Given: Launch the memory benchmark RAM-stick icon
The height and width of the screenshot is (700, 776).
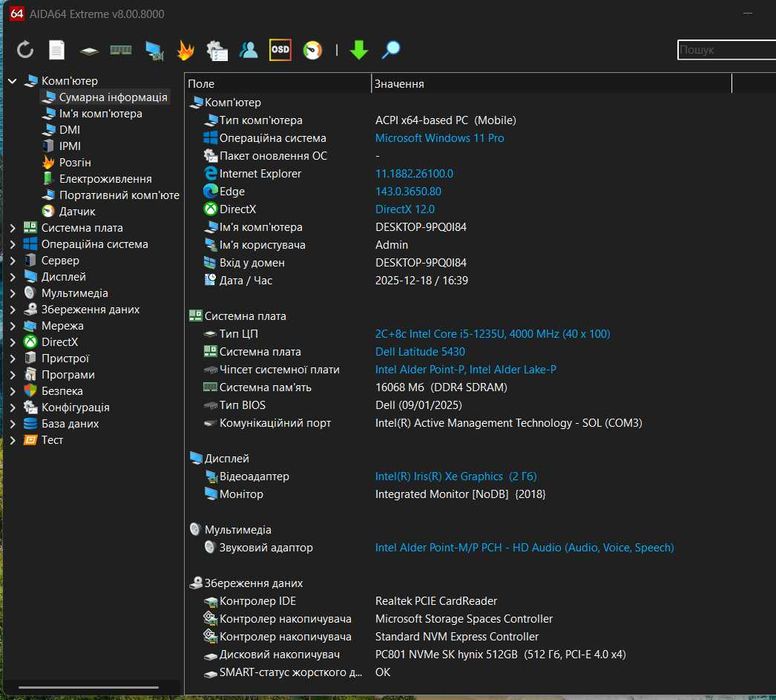Looking at the screenshot, I should pos(121,49).
